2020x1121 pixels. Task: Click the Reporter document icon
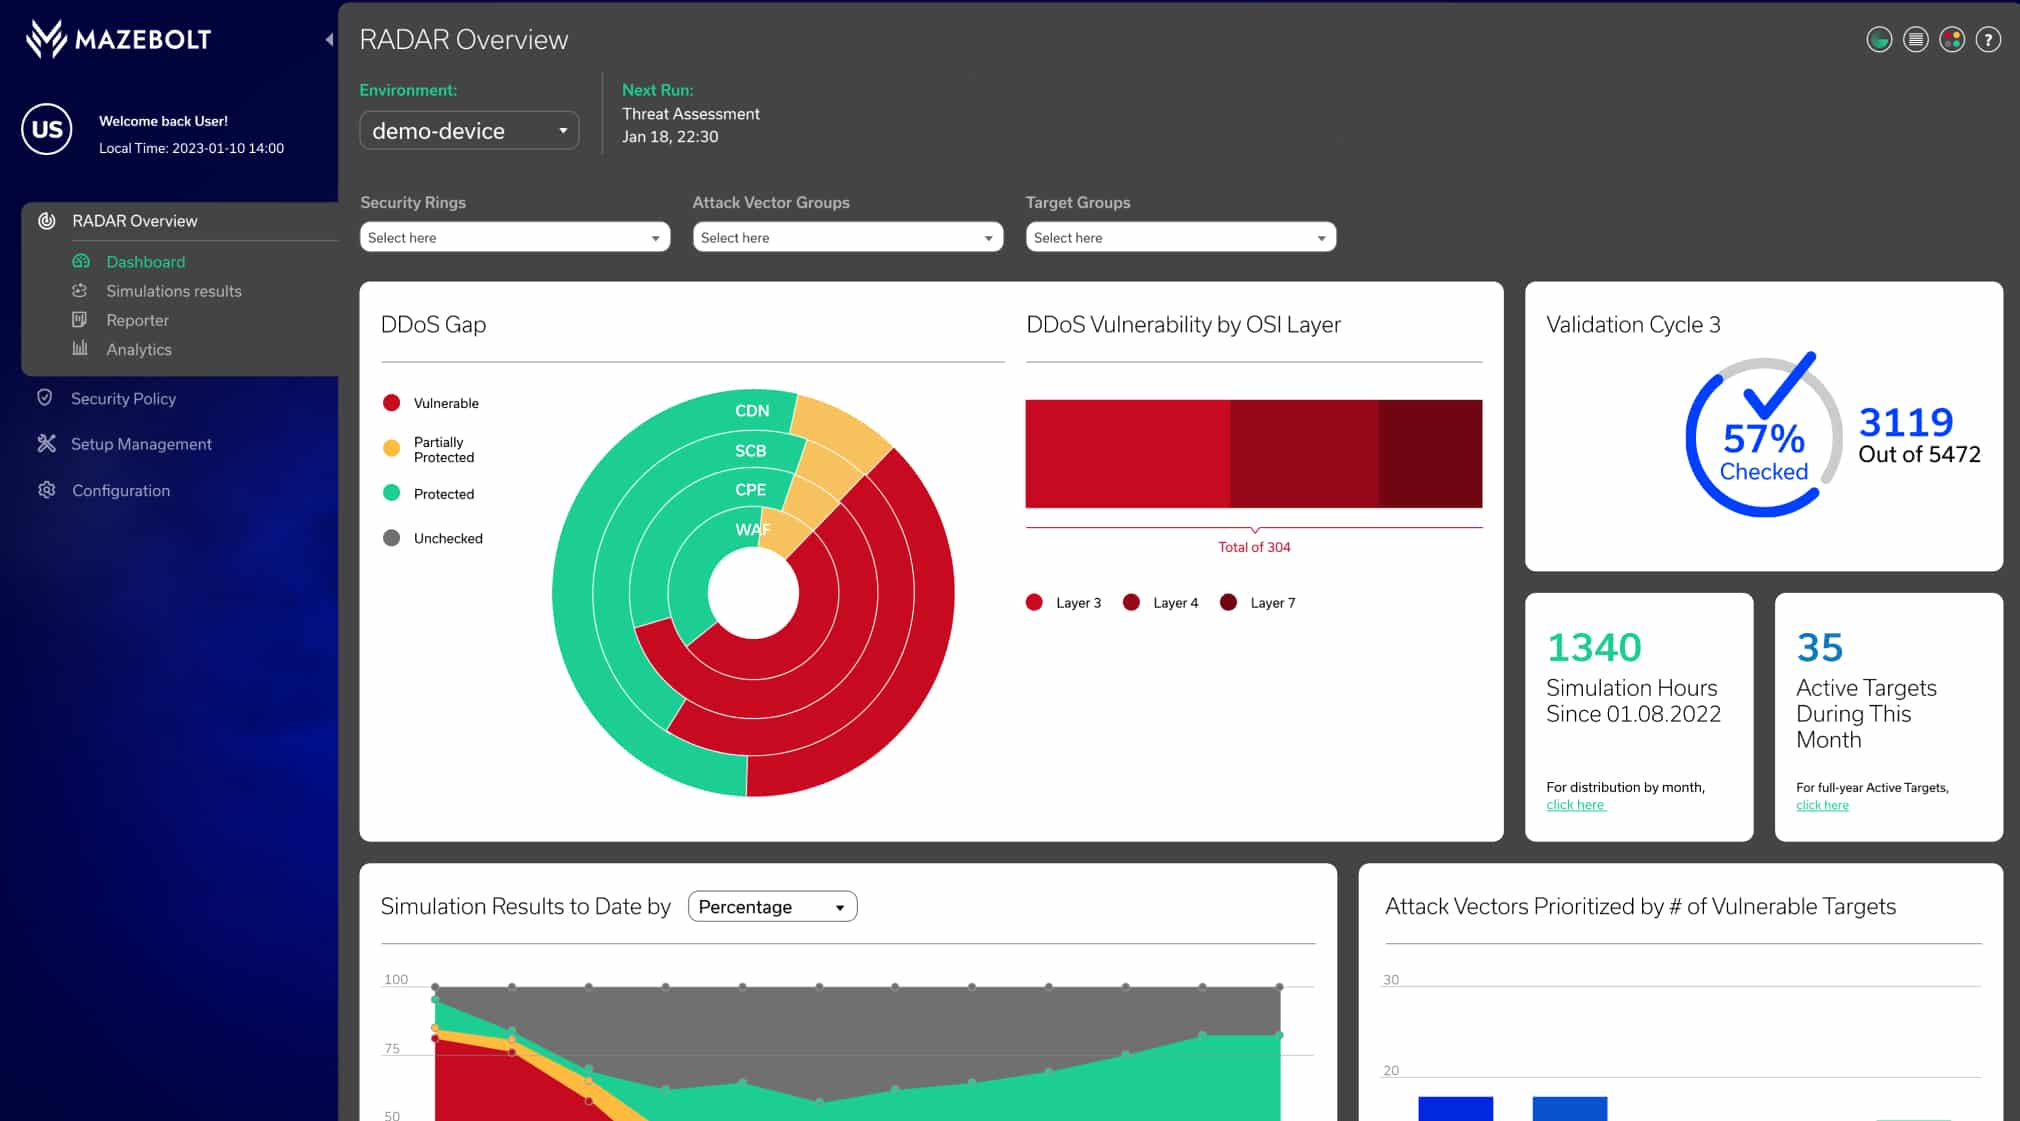(x=80, y=320)
